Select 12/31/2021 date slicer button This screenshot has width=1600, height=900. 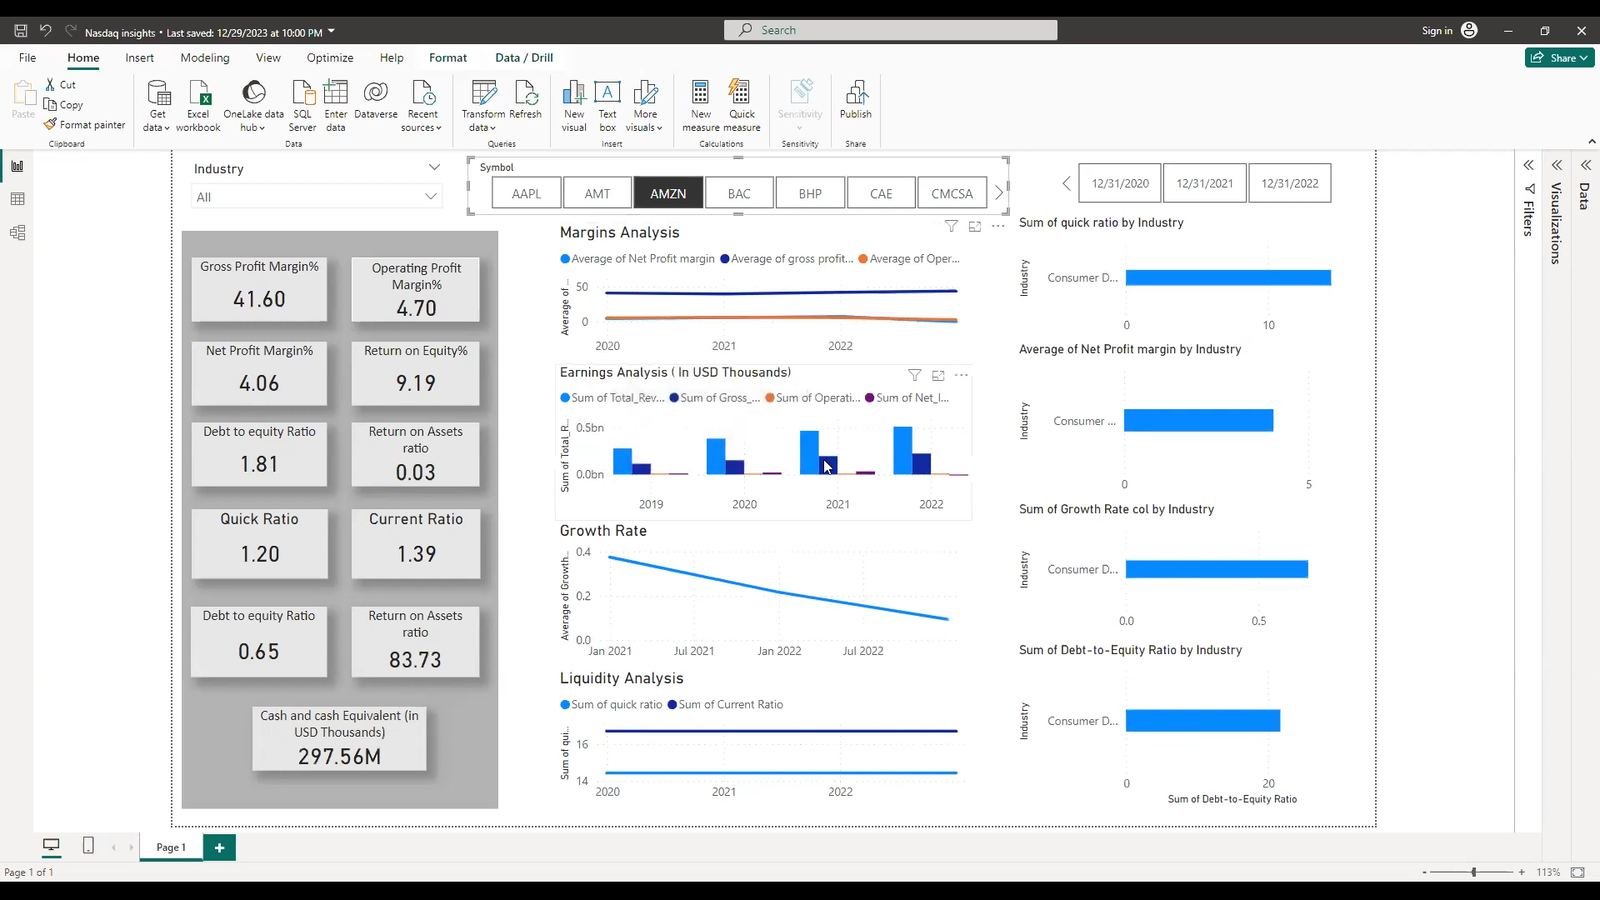tap(1205, 183)
